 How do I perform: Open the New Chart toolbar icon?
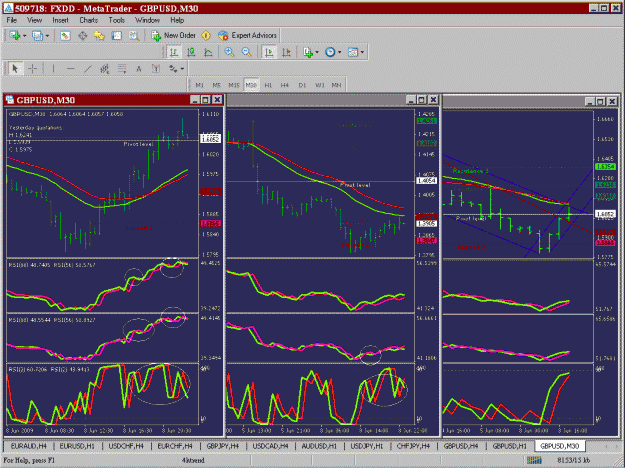[15, 36]
